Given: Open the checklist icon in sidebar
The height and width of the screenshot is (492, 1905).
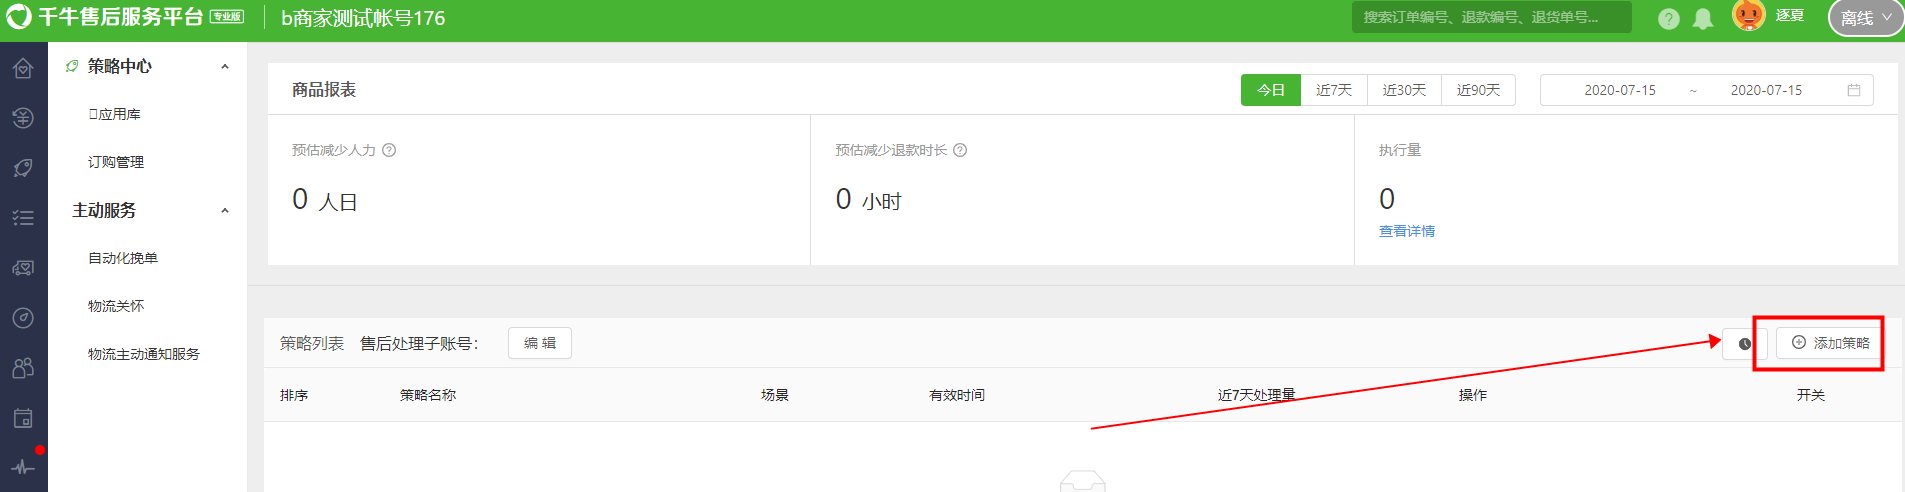Looking at the screenshot, I should click(23, 218).
